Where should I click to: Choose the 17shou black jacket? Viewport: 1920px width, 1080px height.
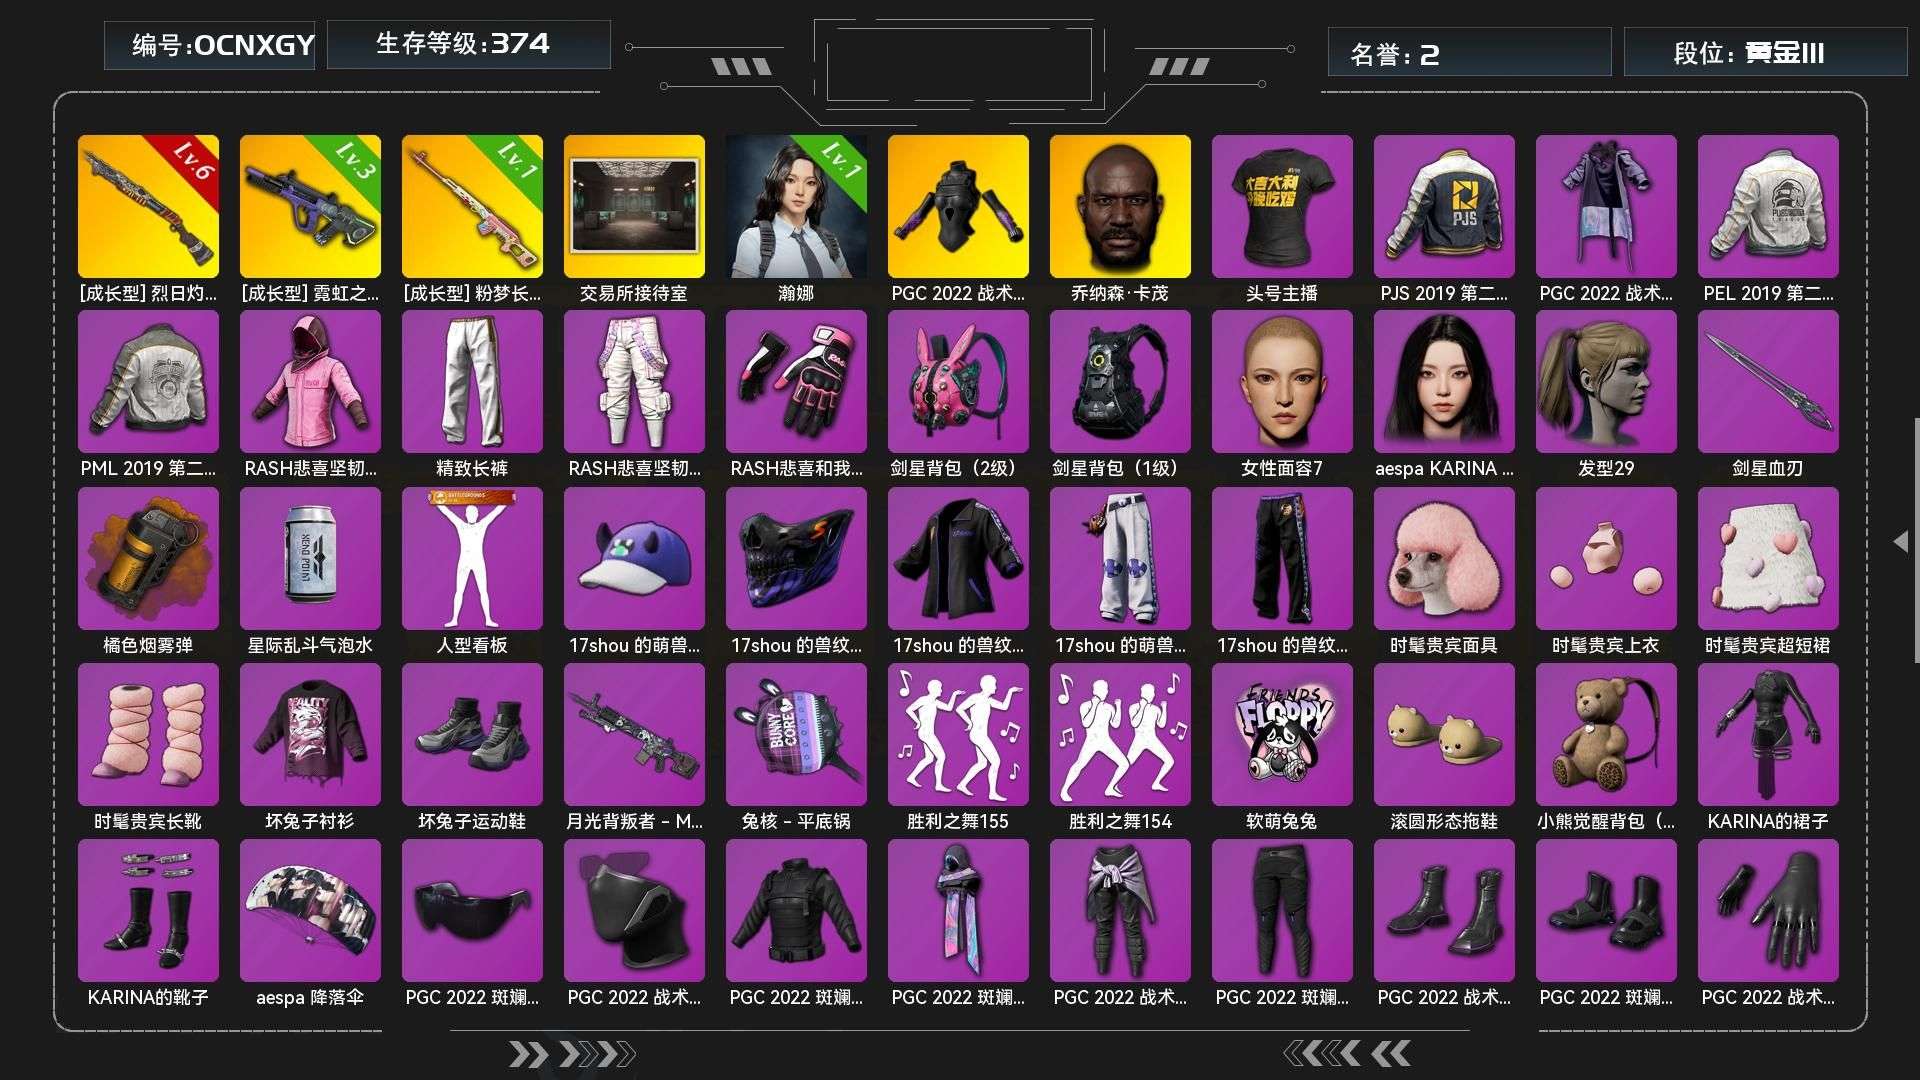[958, 558]
